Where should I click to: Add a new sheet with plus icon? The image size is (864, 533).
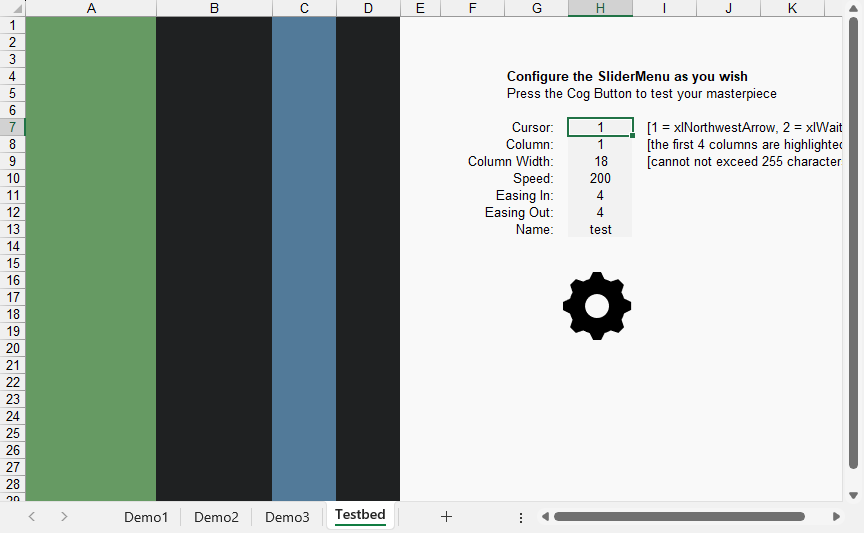(446, 516)
